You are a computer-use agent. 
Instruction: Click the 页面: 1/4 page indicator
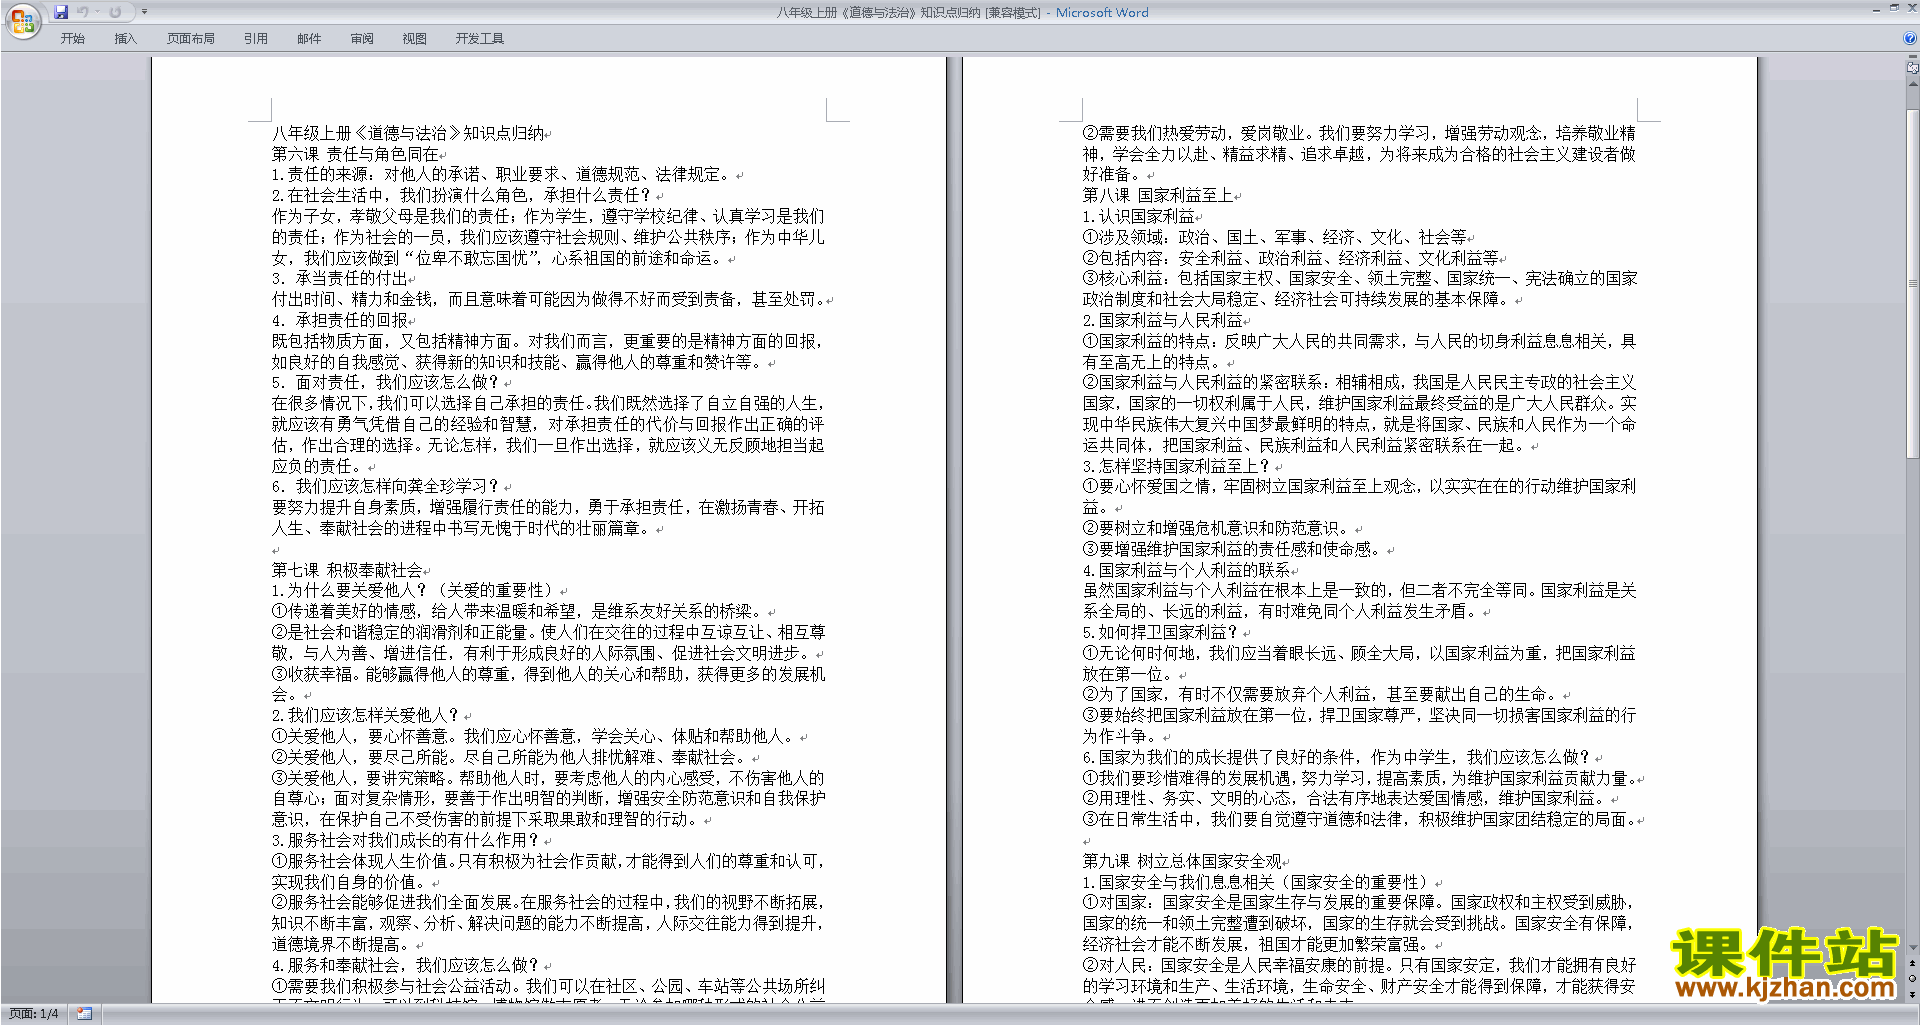tap(33, 1014)
